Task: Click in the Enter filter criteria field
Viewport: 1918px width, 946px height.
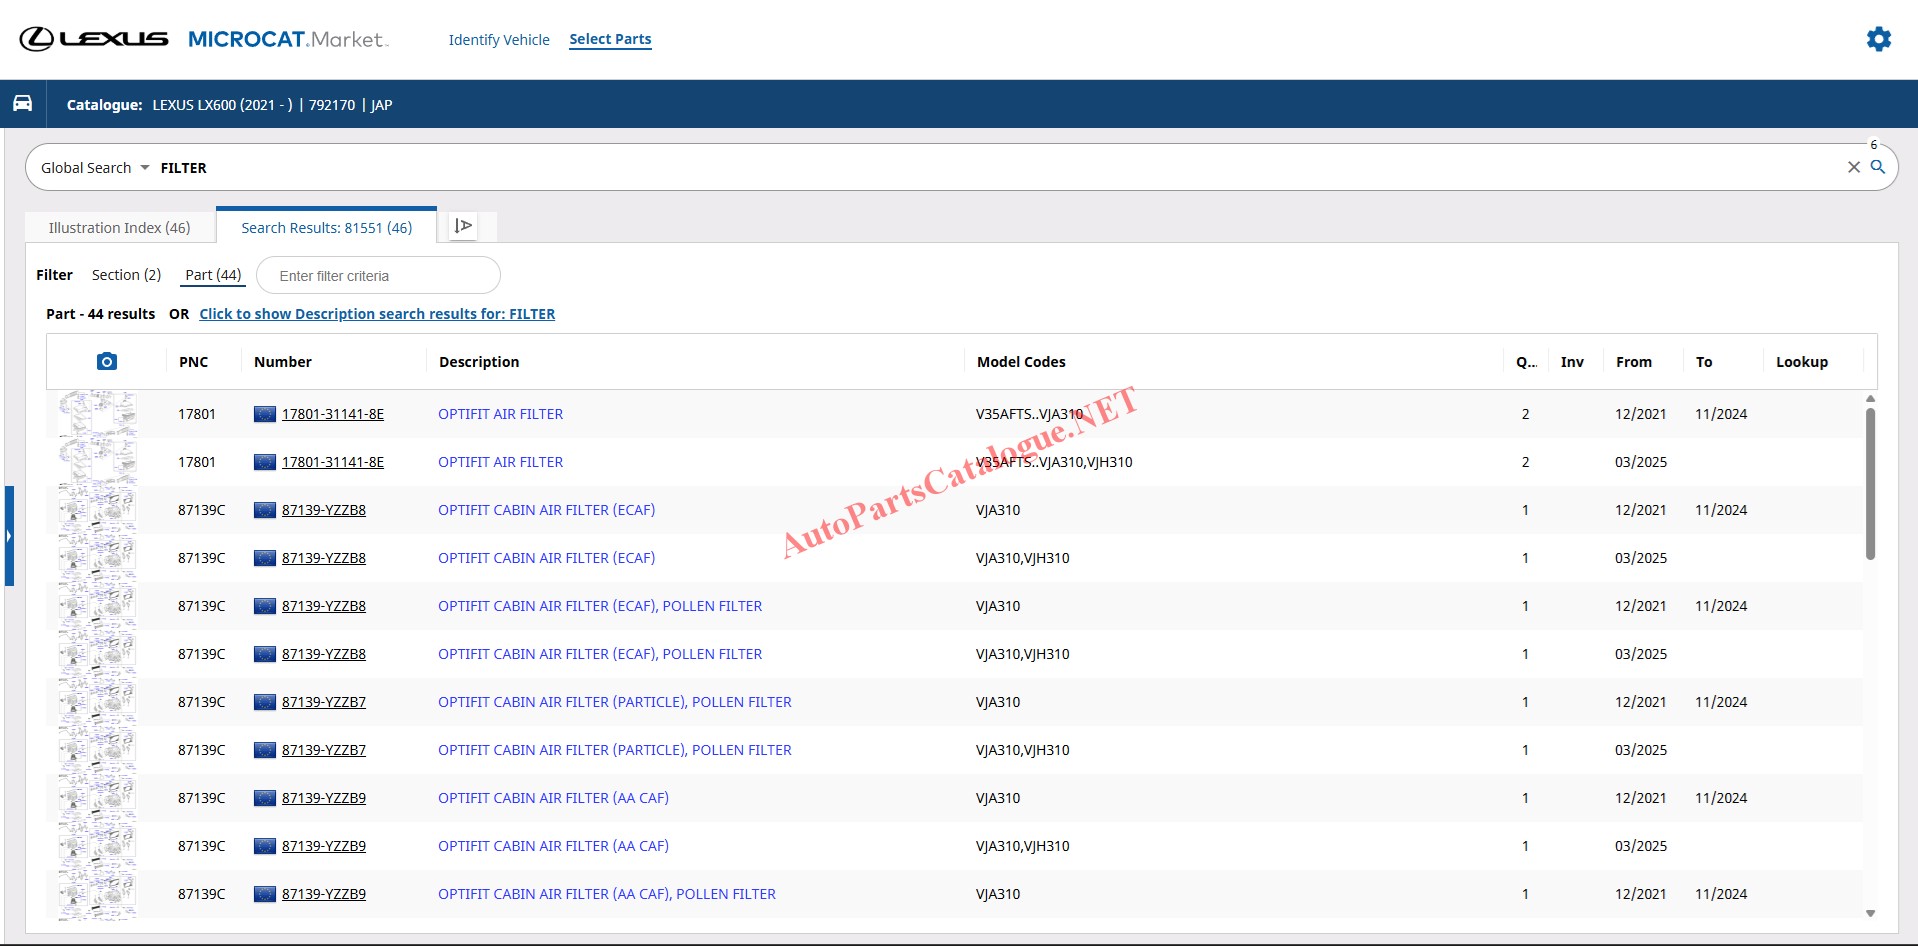Action: (378, 276)
